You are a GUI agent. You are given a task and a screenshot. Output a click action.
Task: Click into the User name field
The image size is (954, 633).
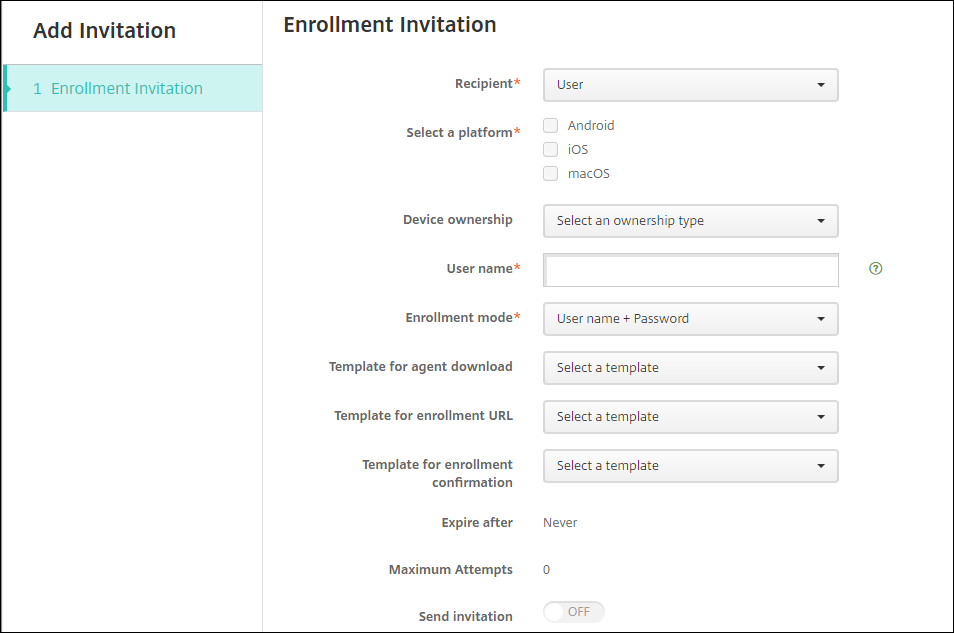[690, 270]
